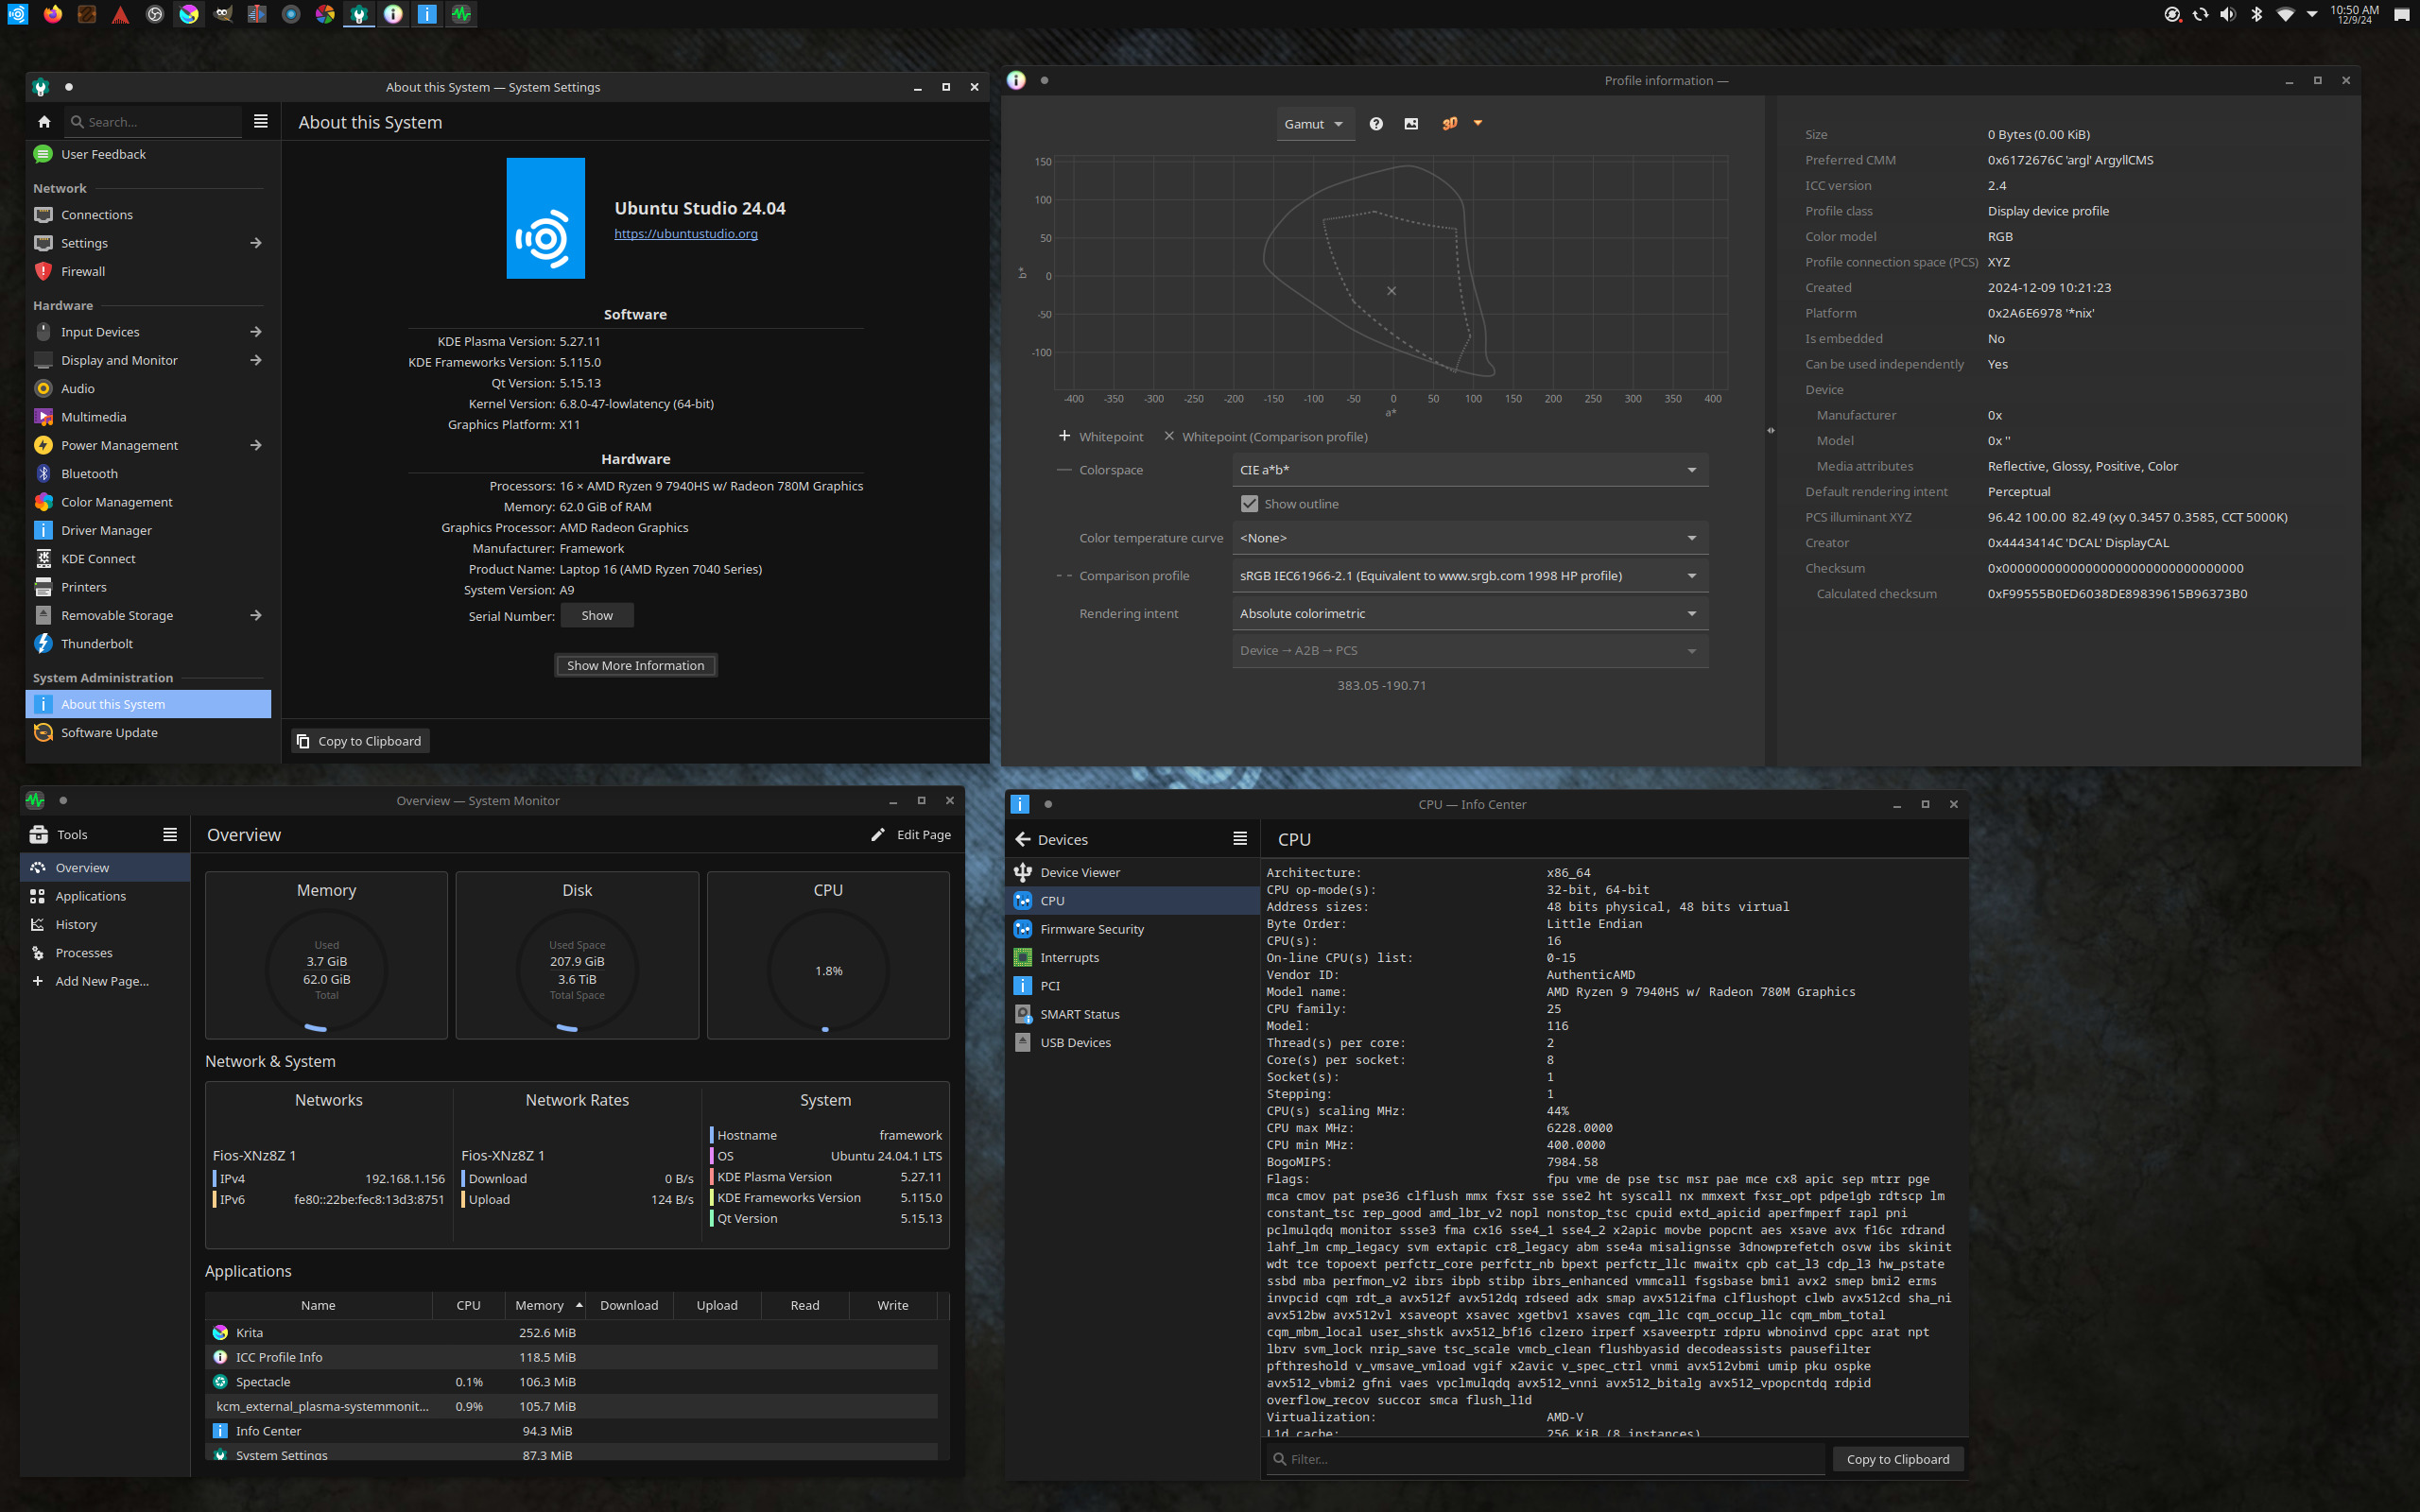Expand Input Devices settings category
This screenshot has width=2420, height=1512.
pos(148,332)
